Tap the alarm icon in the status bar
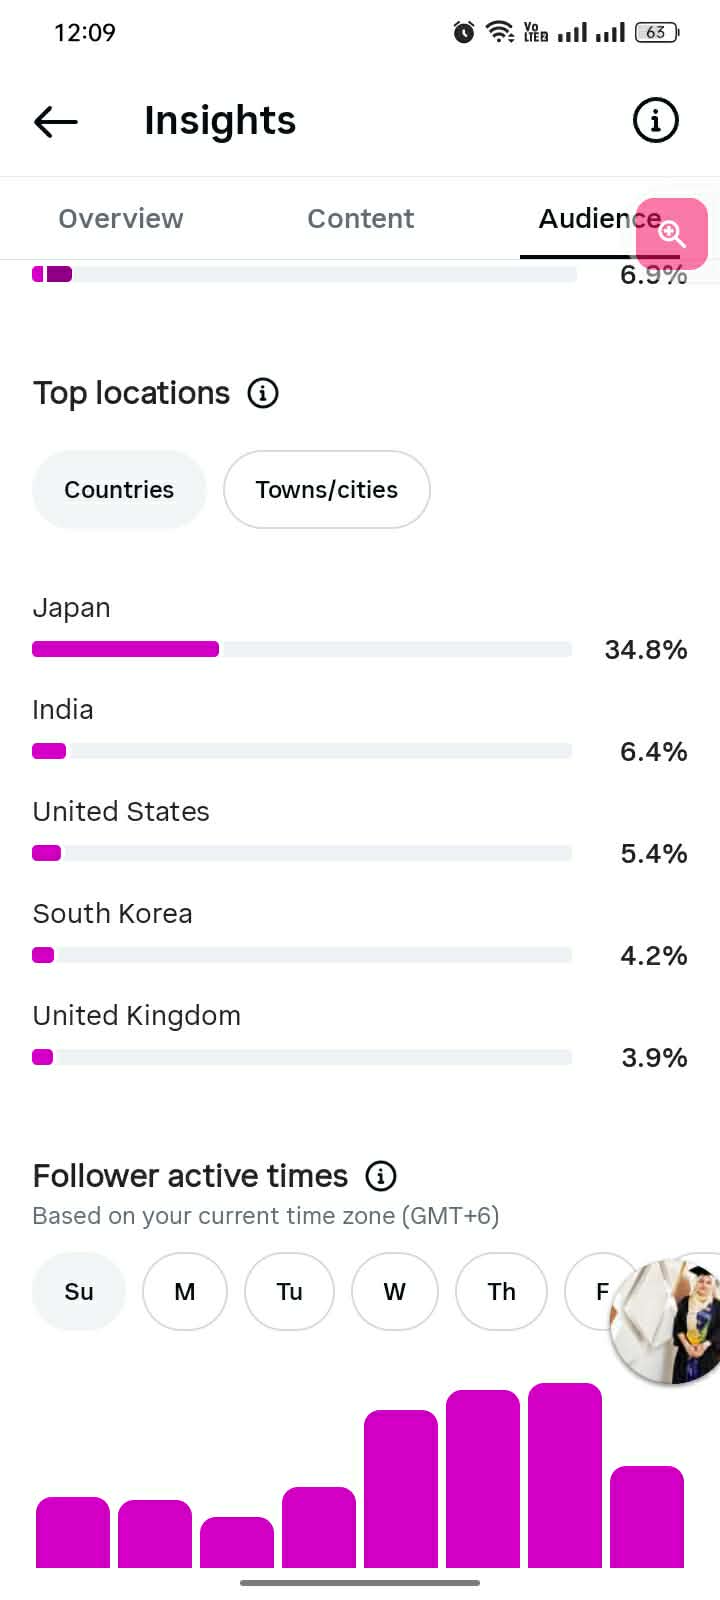 point(464,32)
